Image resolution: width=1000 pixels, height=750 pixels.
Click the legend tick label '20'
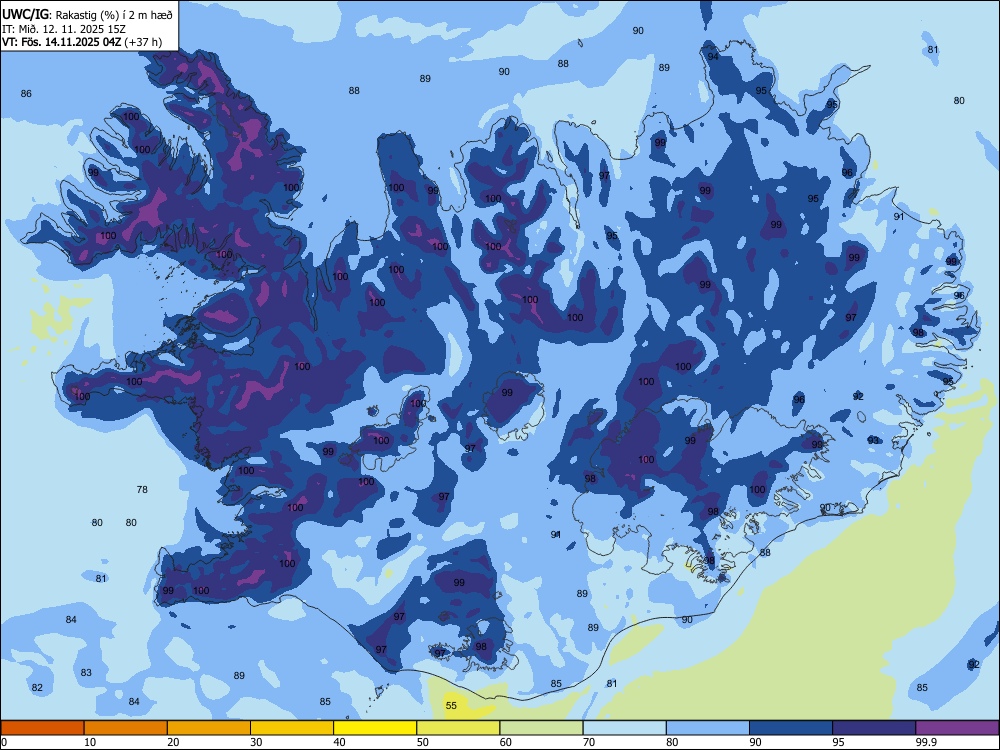point(173,742)
